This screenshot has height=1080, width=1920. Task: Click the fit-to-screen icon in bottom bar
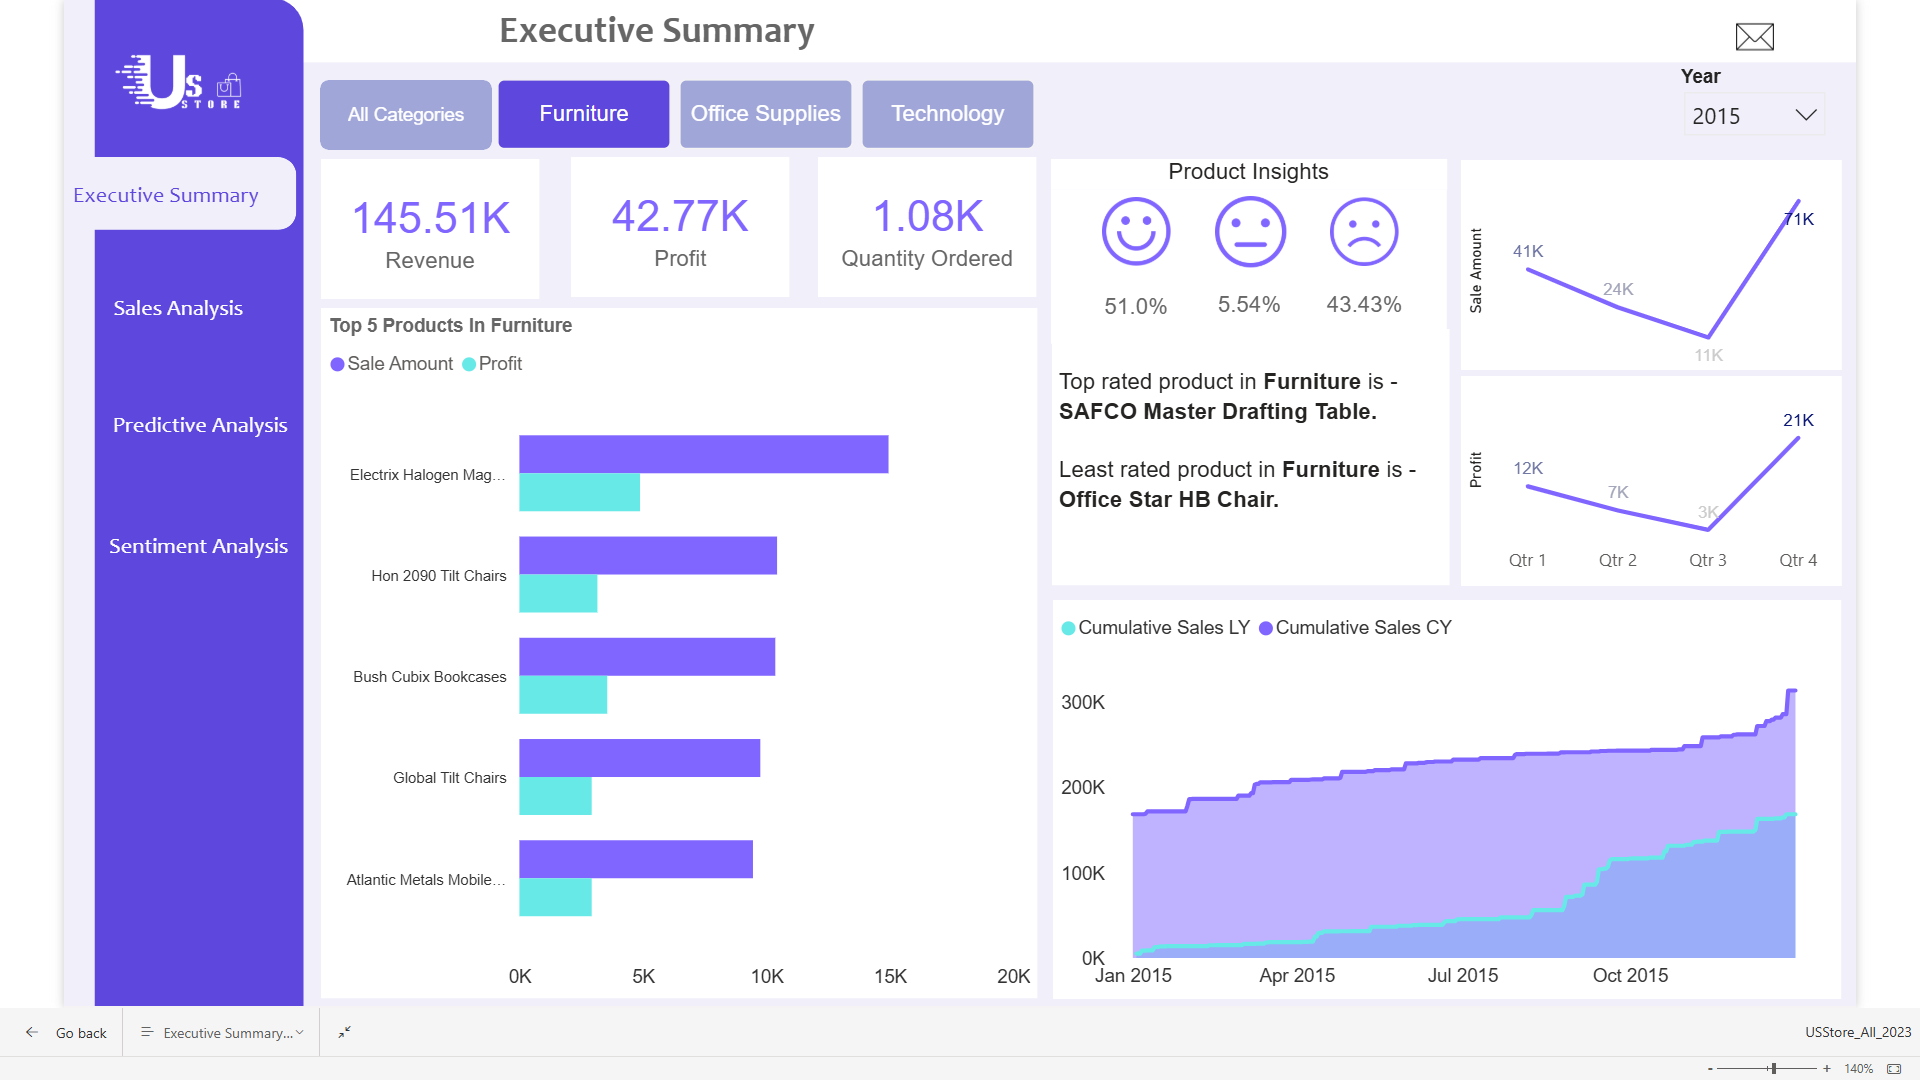coord(344,1032)
